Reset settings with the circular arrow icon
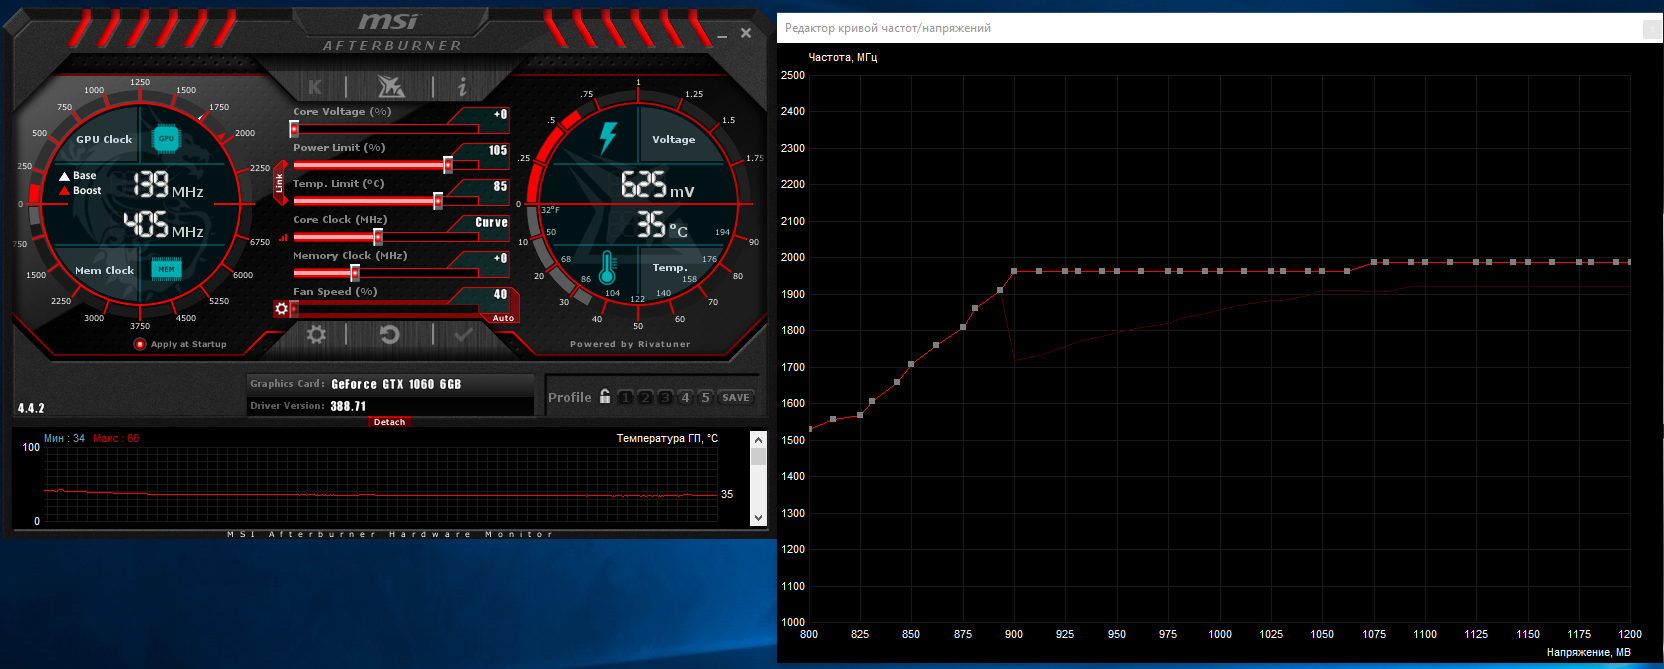 tap(390, 335)
